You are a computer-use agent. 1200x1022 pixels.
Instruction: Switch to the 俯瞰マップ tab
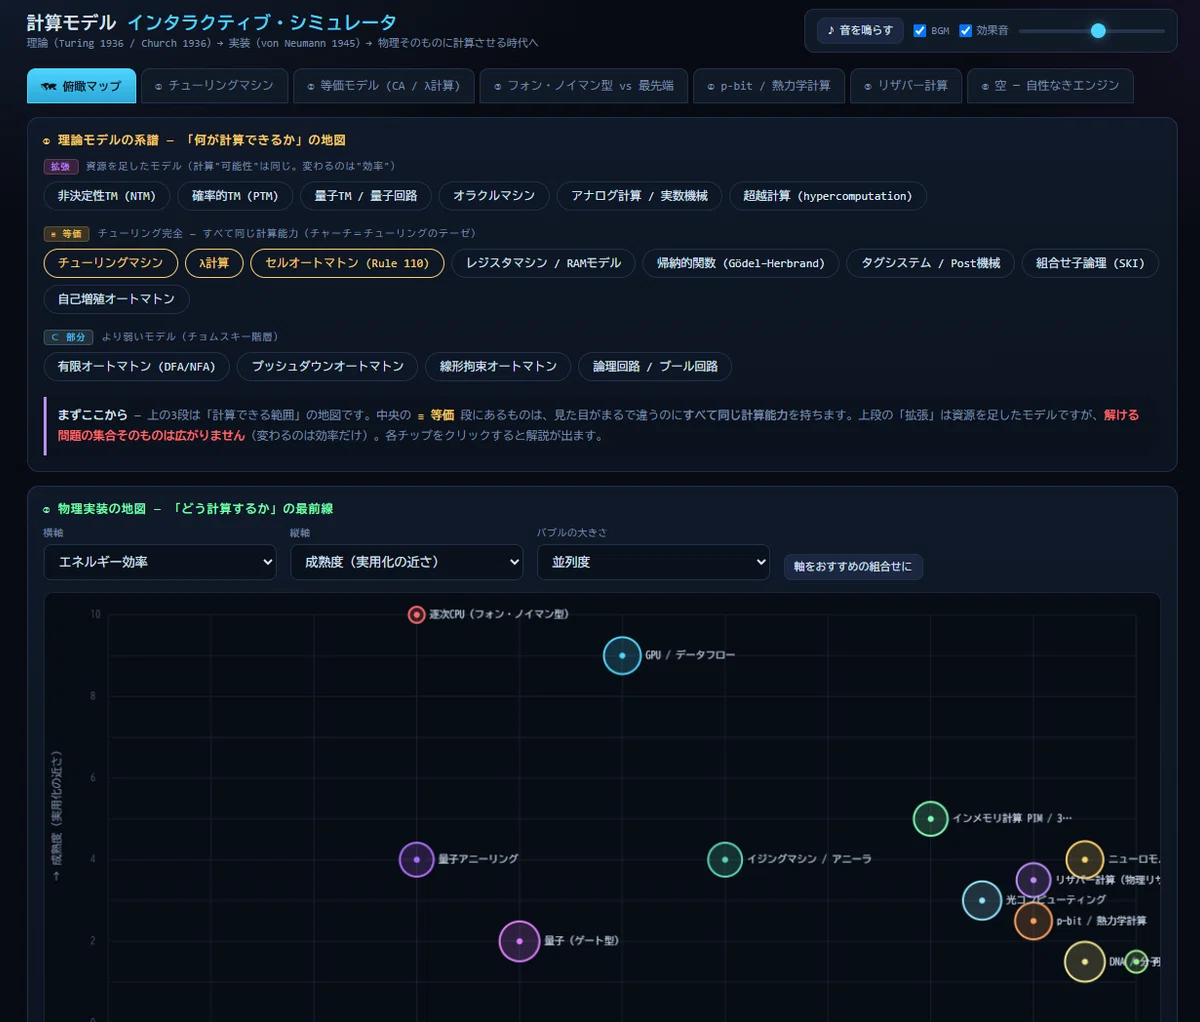81,86
